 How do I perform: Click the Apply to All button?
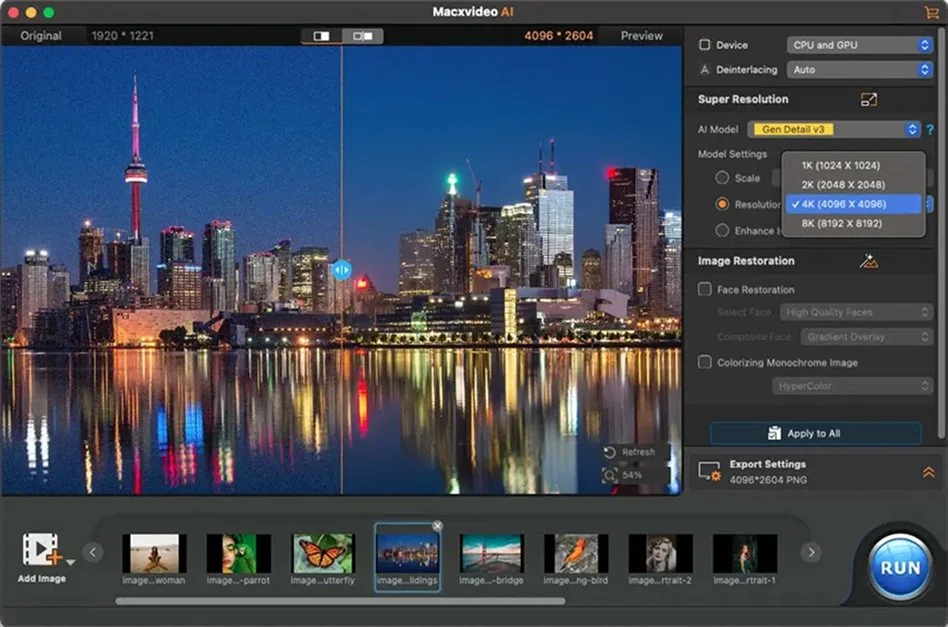[x=815, y=433]
